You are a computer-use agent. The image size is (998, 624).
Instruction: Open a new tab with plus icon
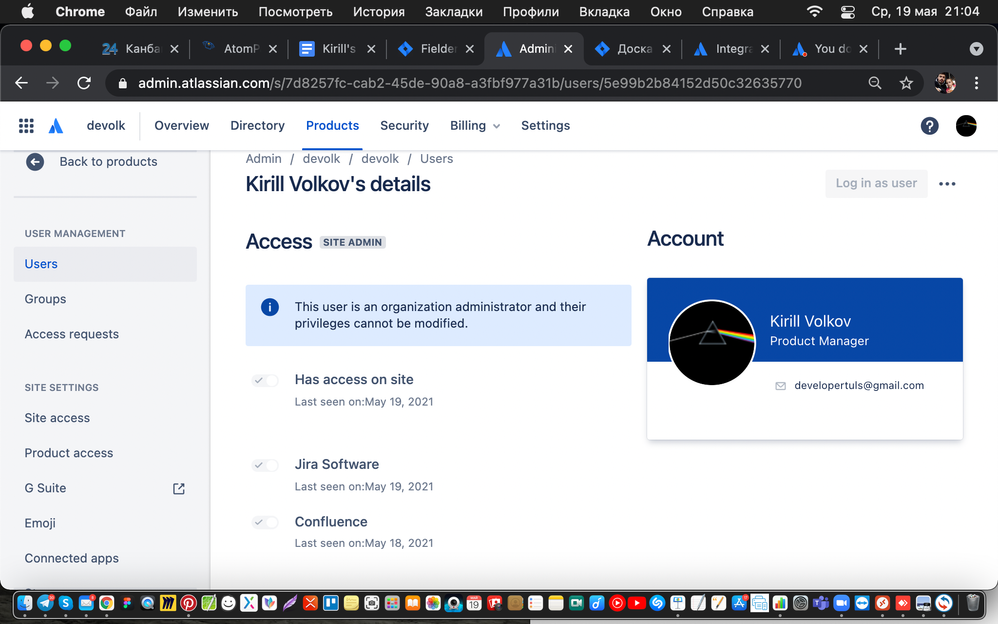(x=900, y=48)
